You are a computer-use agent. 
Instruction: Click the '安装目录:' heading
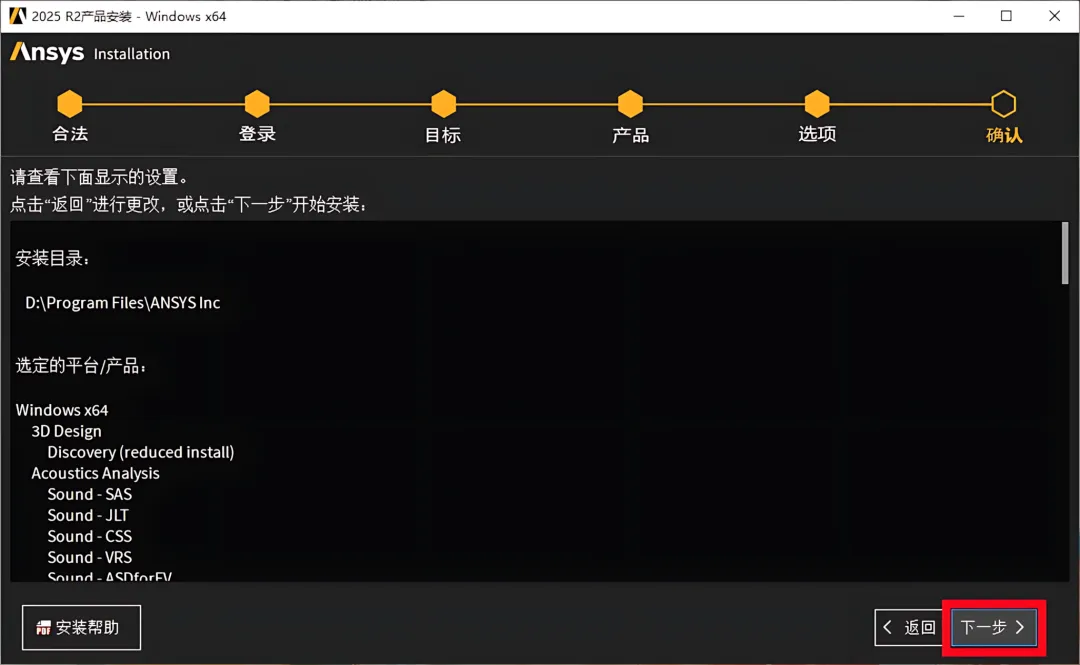click(52, 258)
